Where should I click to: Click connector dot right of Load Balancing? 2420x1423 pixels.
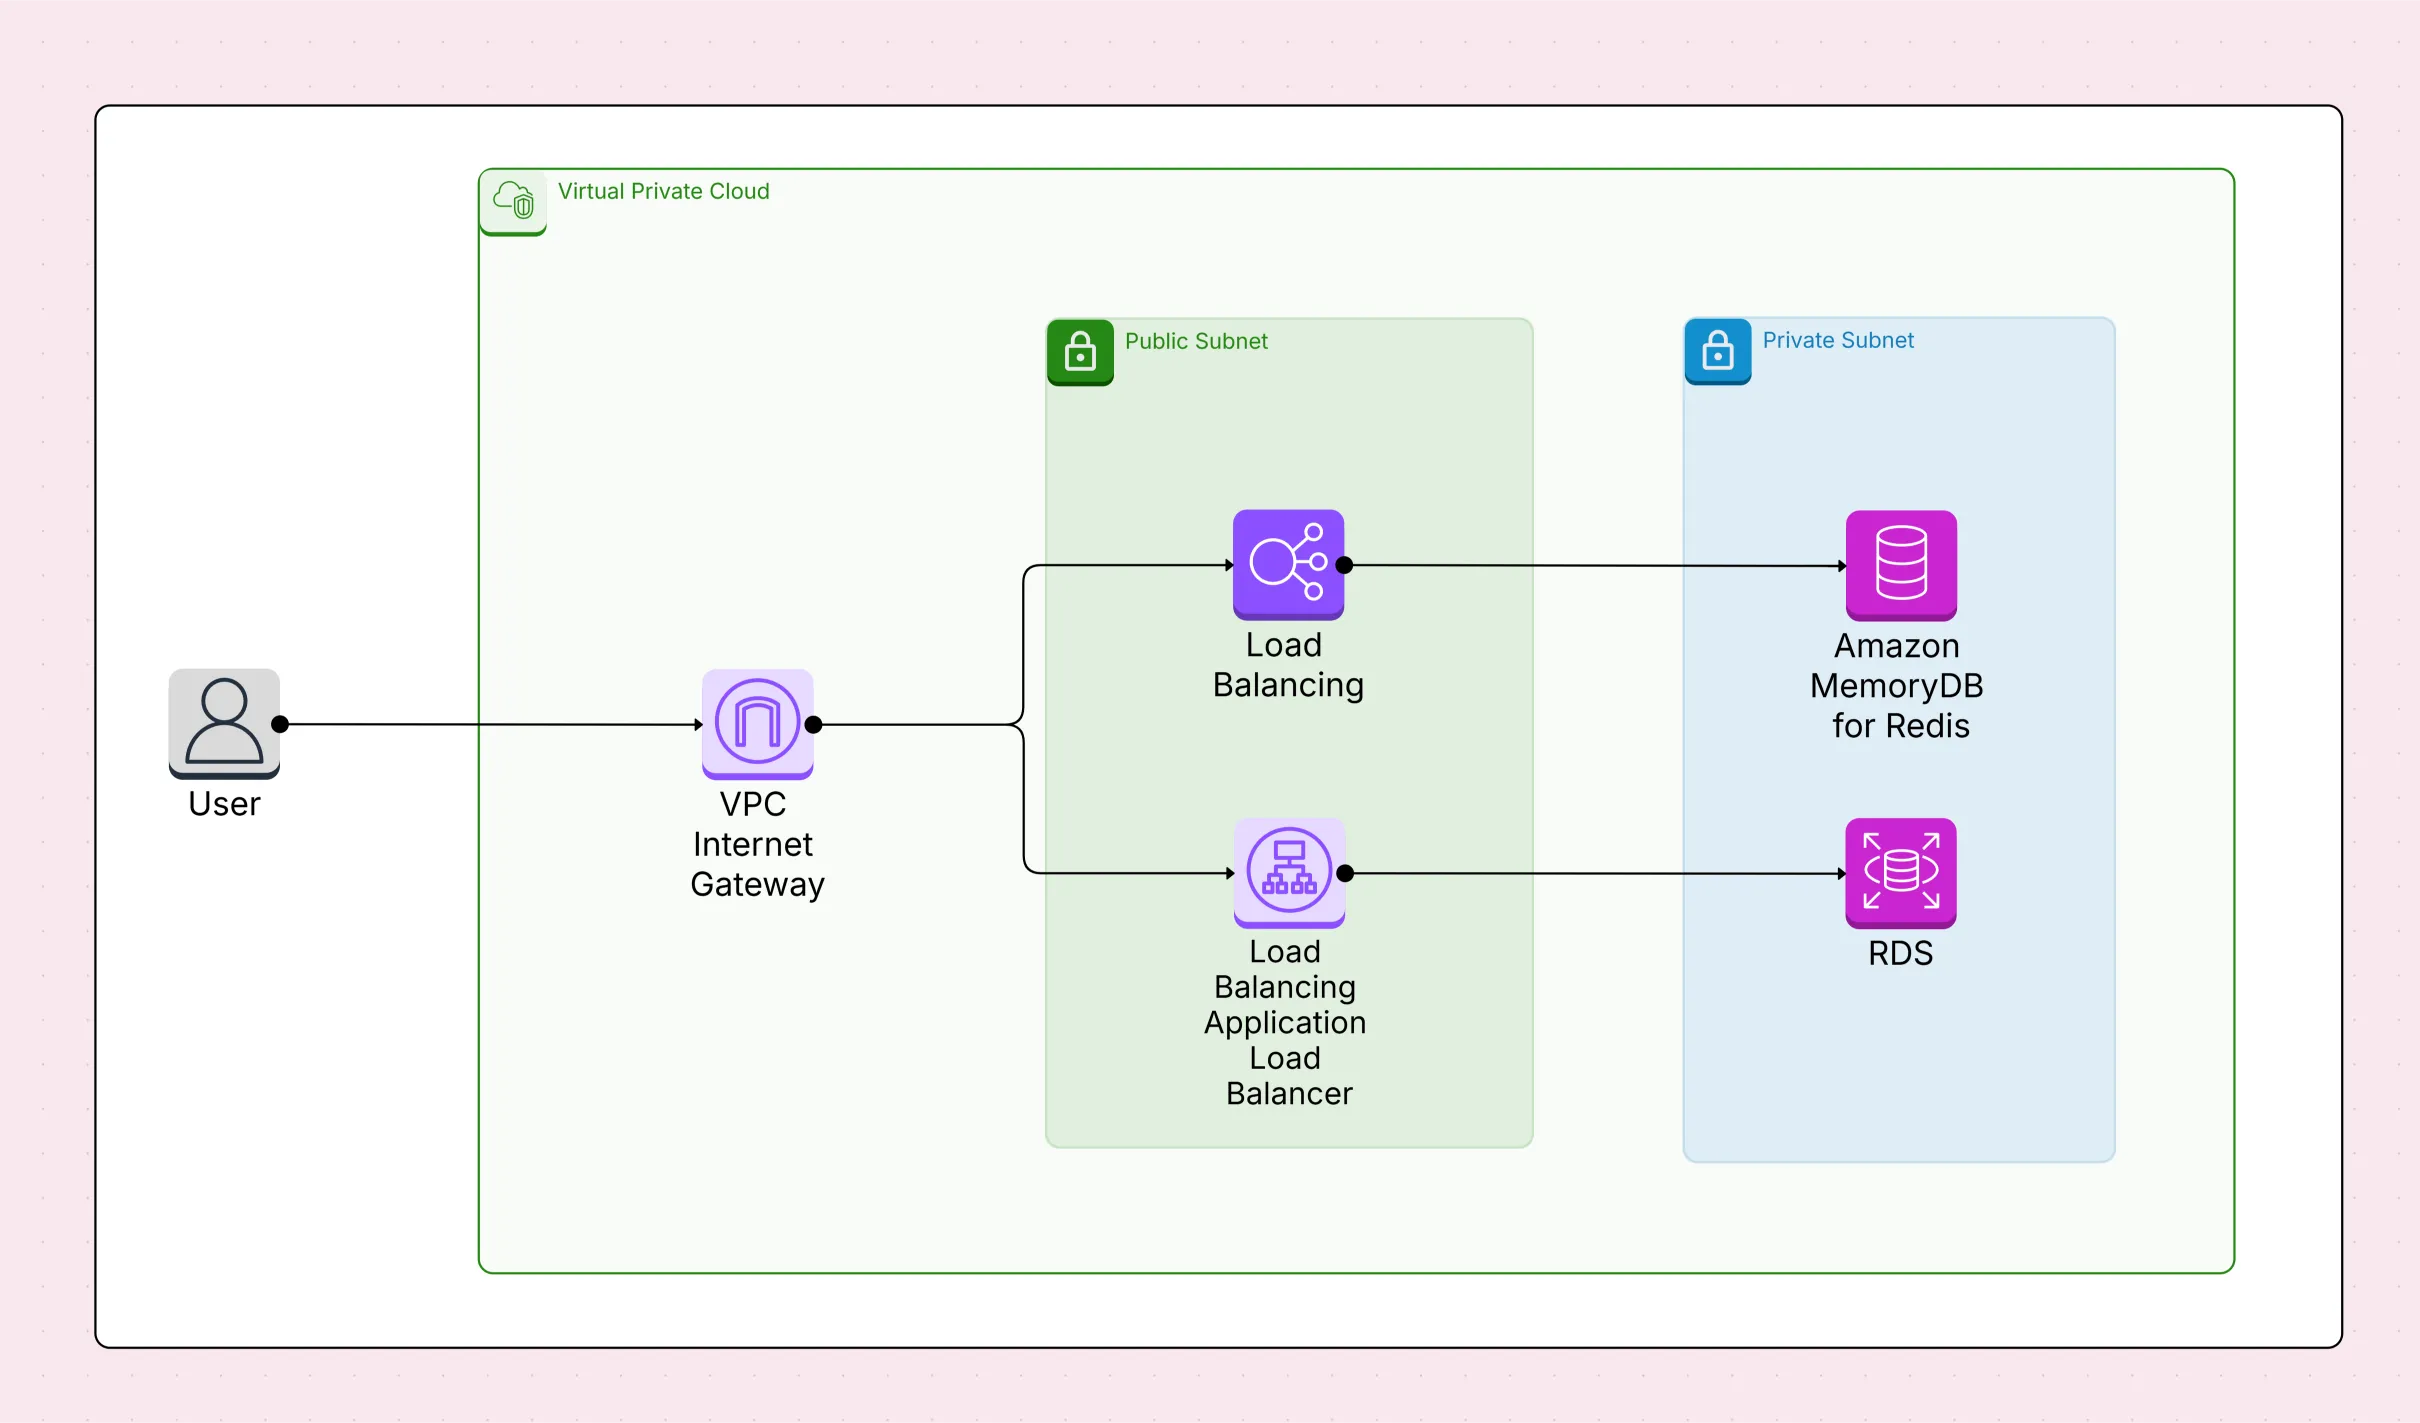click(1345, 565)
